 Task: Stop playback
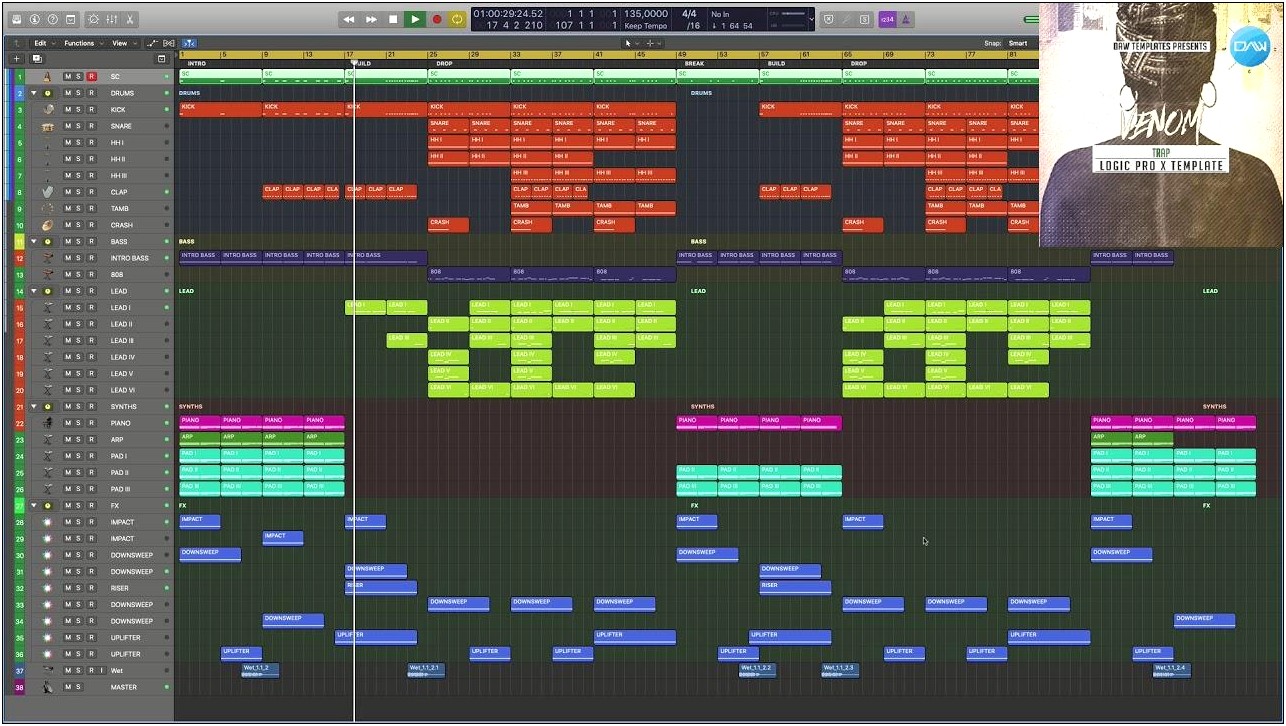393,19
